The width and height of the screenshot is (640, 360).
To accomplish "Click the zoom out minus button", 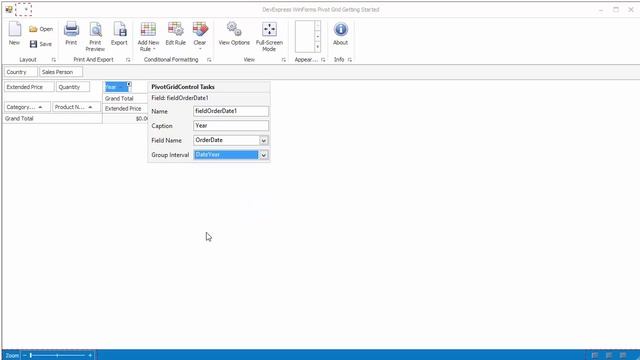I will [24, 356].
